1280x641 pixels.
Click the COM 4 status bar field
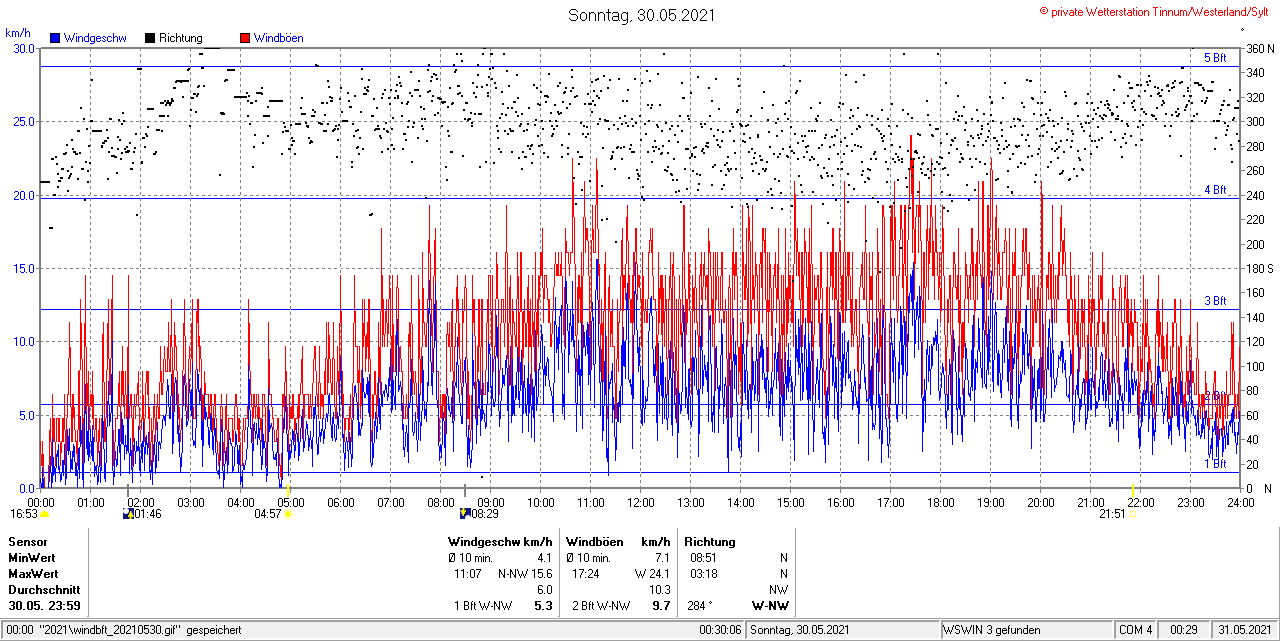coord(1136,630)
